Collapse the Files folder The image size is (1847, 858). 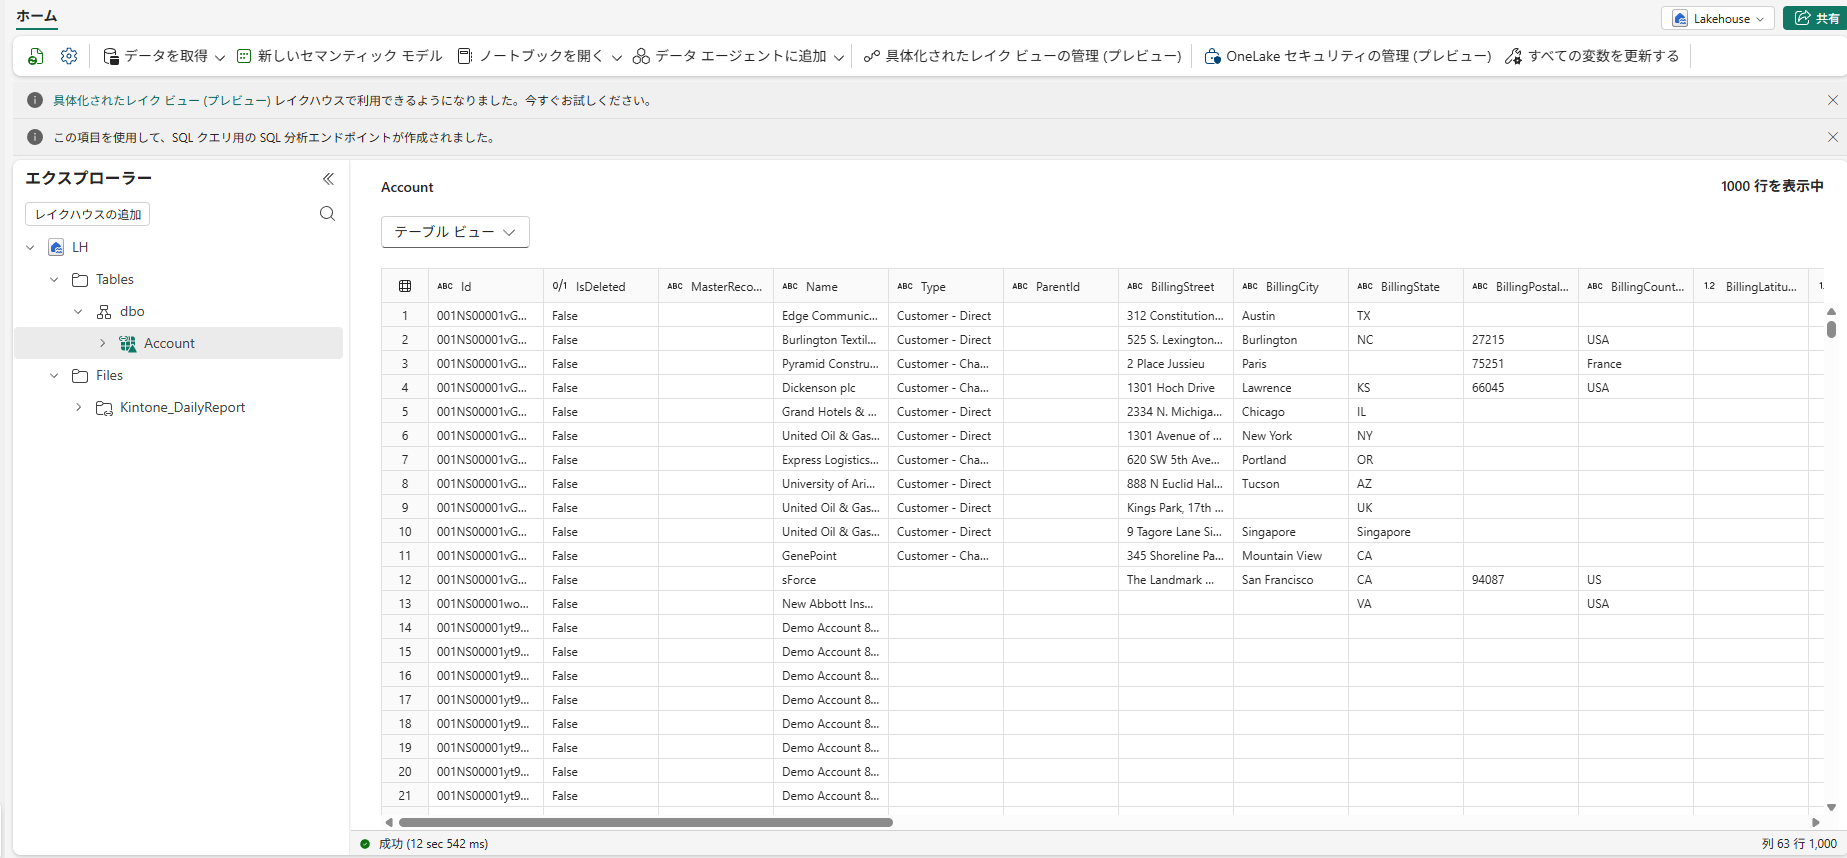tap(54, 375)
